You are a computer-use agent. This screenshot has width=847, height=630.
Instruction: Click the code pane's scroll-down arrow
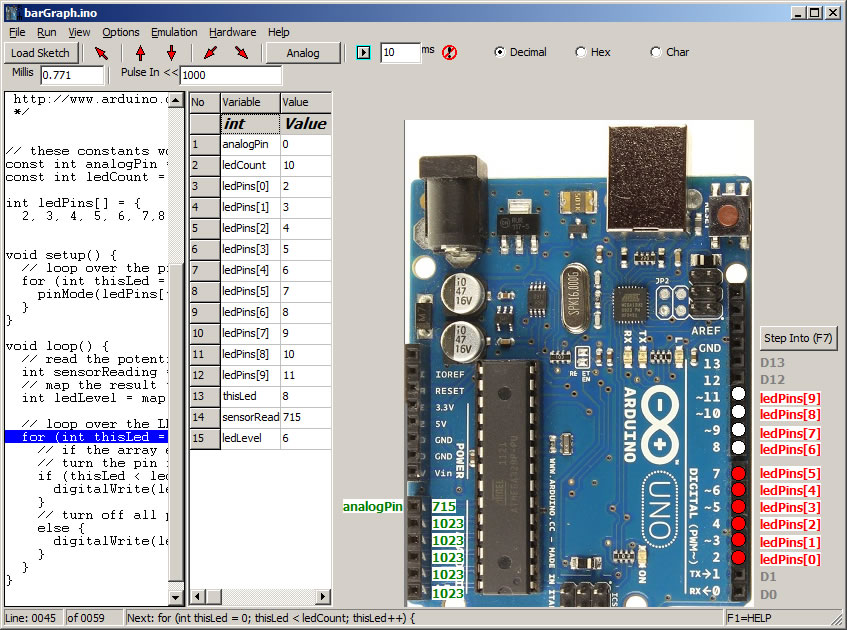[176, 598]
